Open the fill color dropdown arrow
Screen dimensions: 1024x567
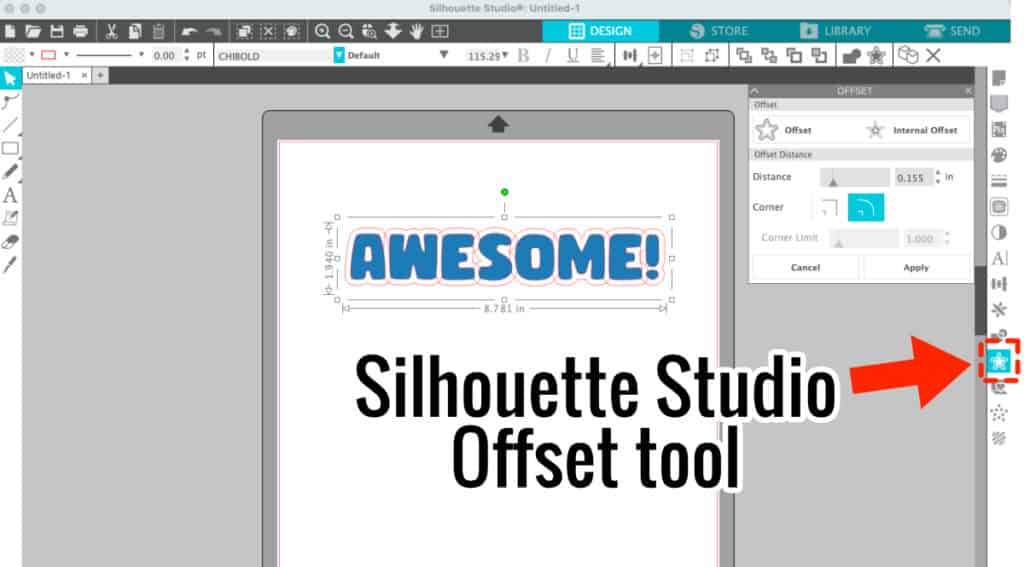click(32, 55)
